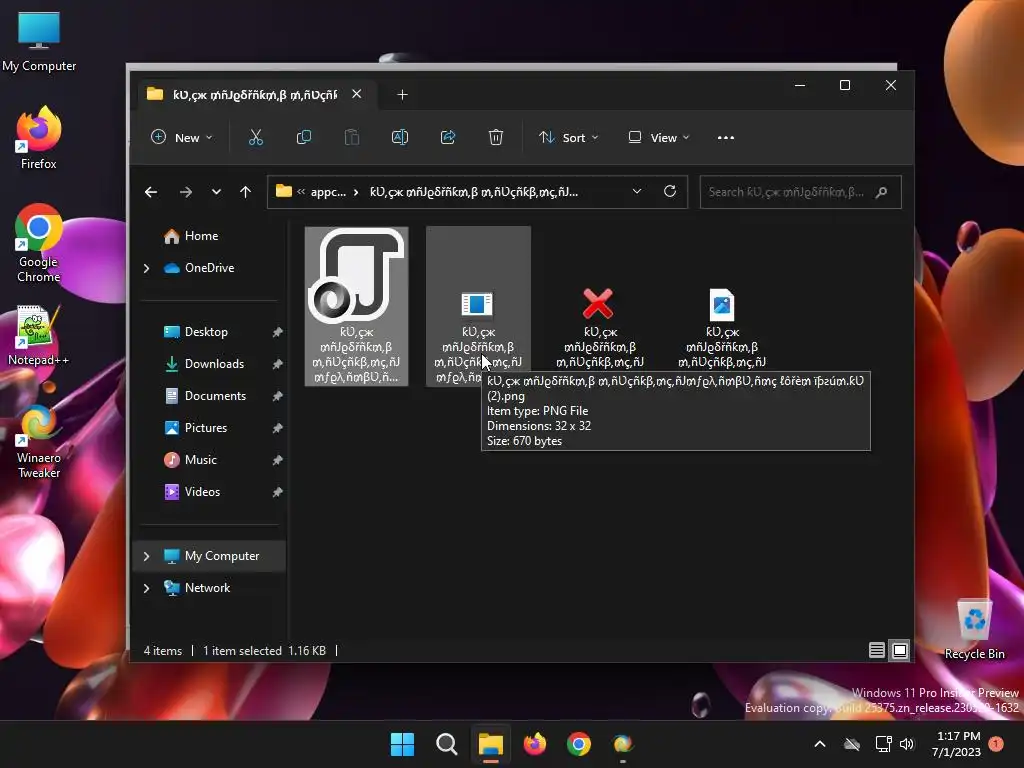Unpin Desktop using its pin icon

coord(277,332)
